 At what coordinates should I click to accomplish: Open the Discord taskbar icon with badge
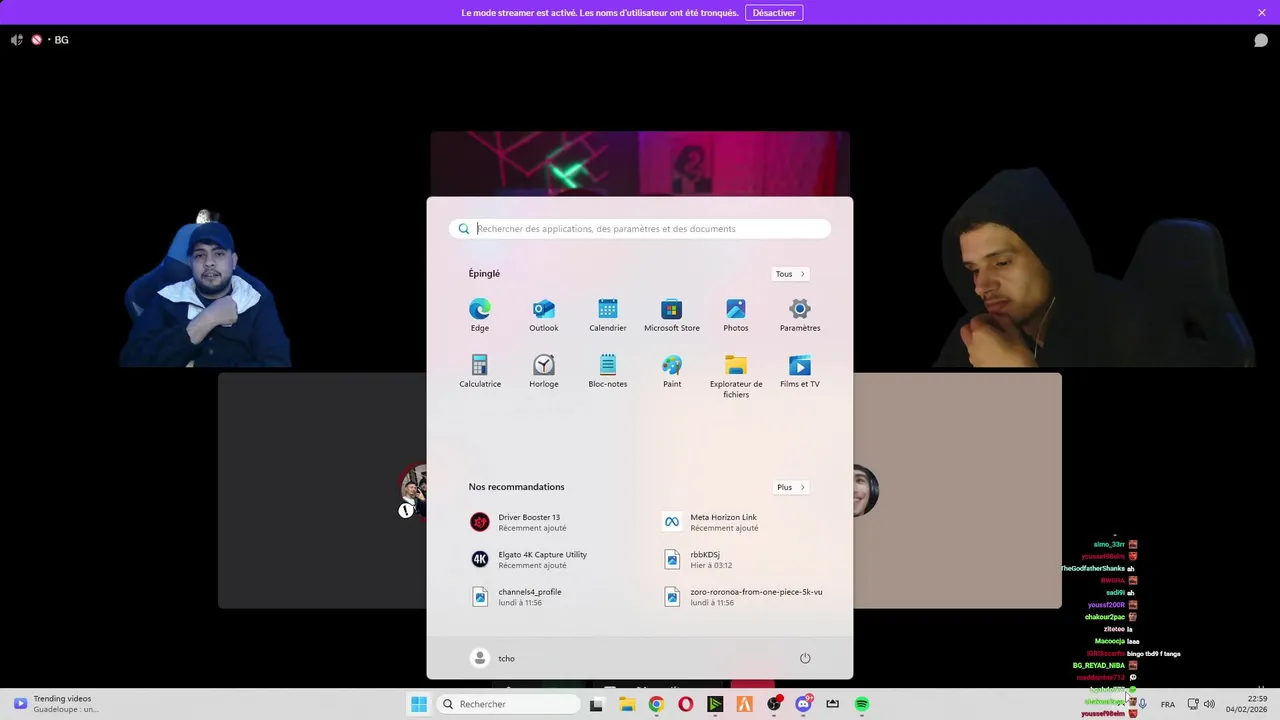803,704
